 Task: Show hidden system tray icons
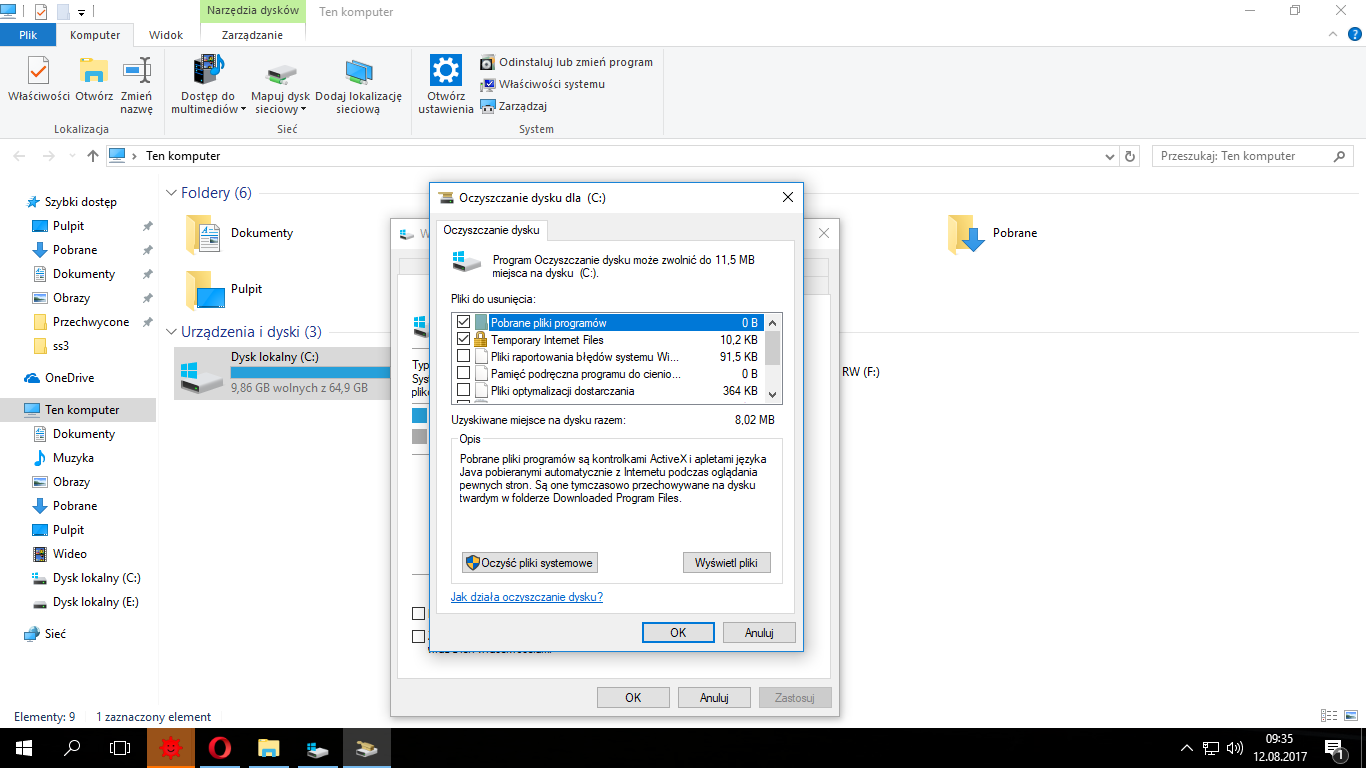(1187, 748)
